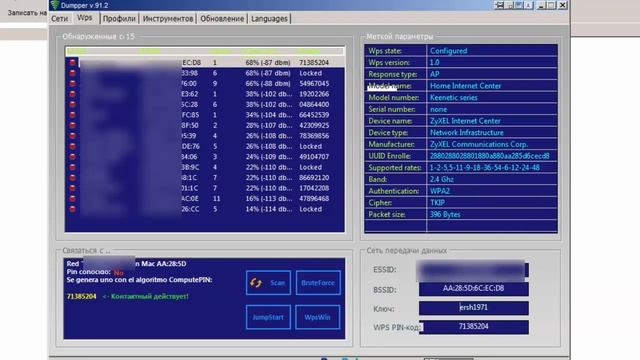Screen dimensions: 640x360
Task: Select PIN 17042208 in network list
Action: pyautogui.click(x=314, y=188)
